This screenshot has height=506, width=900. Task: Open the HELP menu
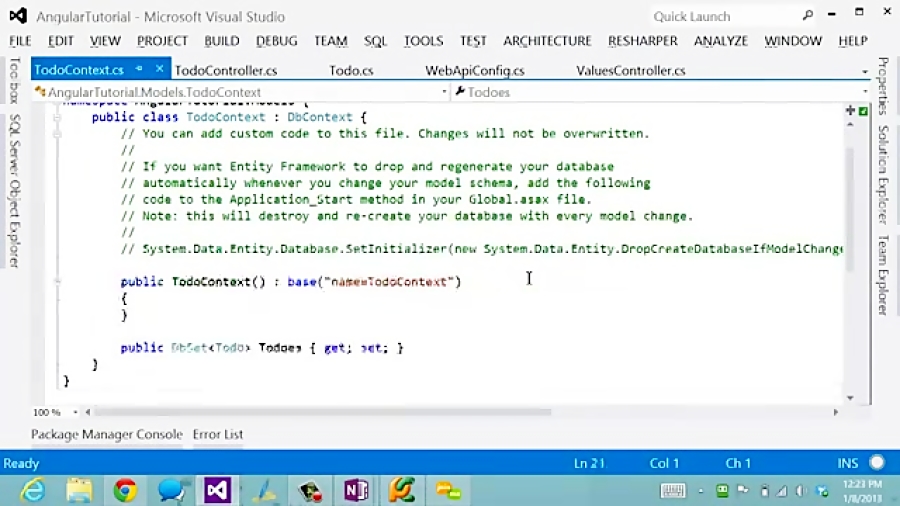coord(852,41)
